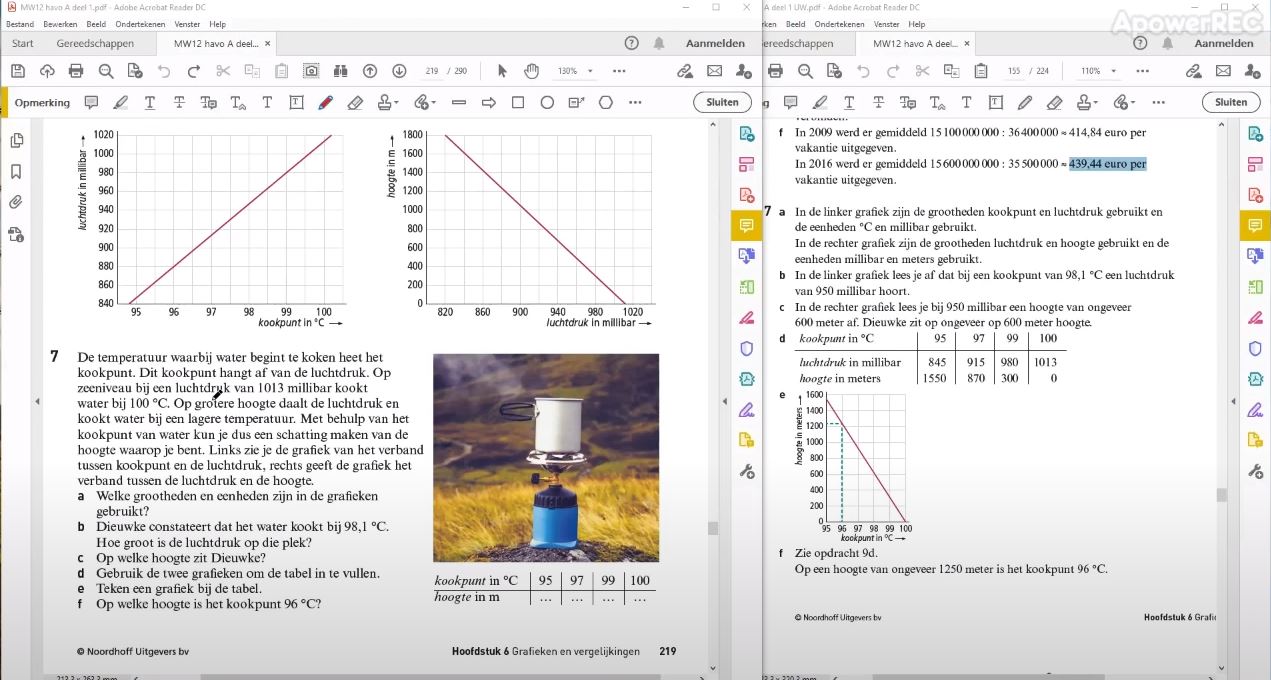Upload to cloud in left window toolbar
This screenshot has width=1271, height=680.
point(47,71)
